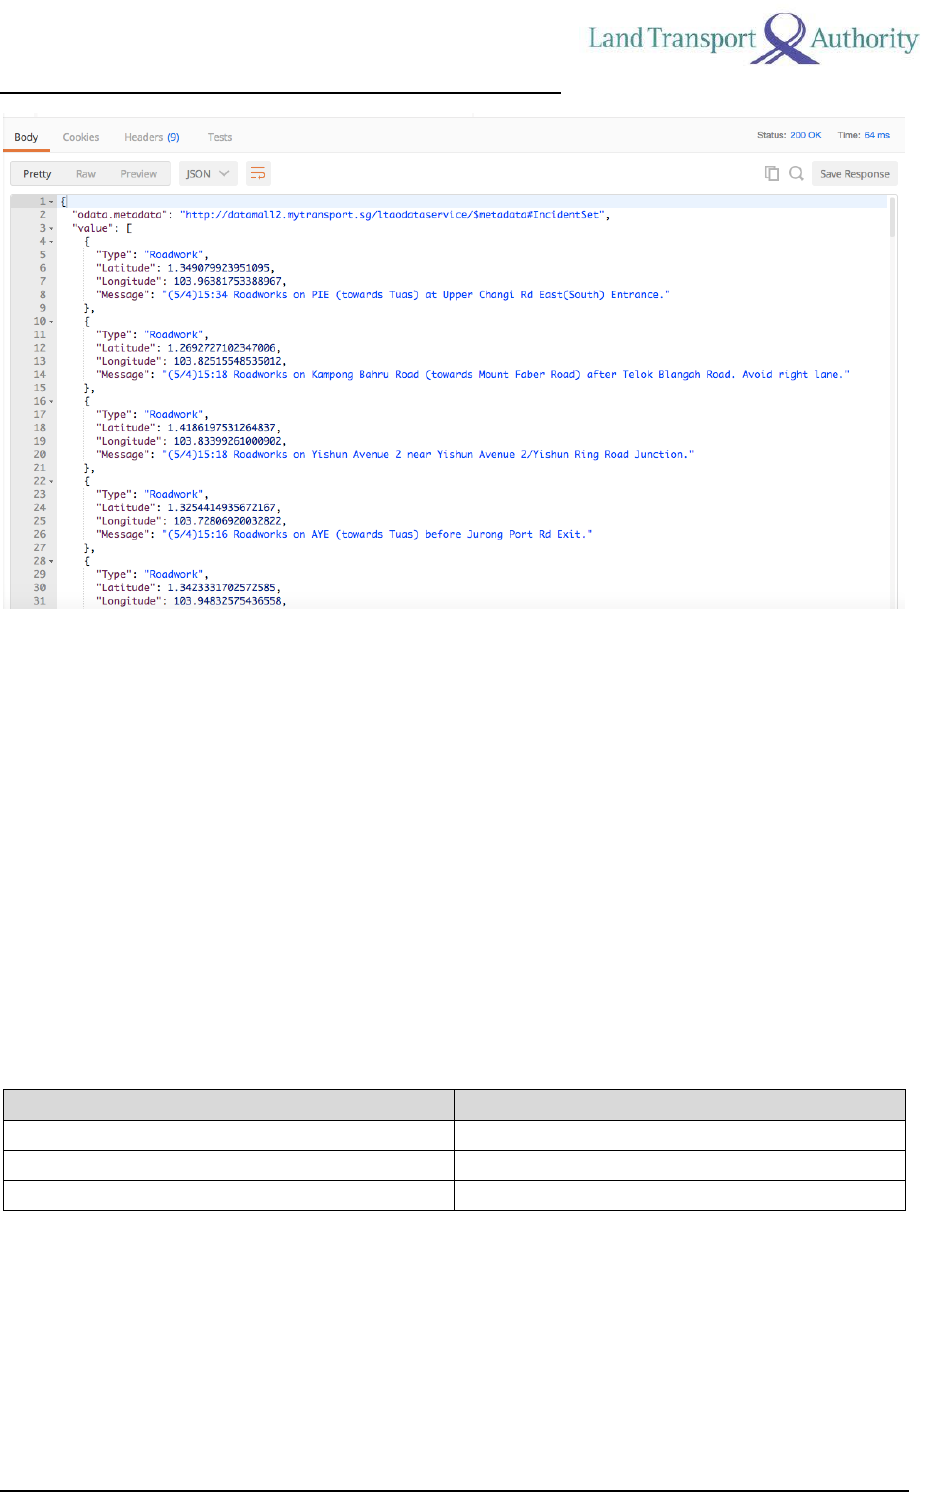Open the Headers (9) tab

pyautogui.click(x=152, y=137)
